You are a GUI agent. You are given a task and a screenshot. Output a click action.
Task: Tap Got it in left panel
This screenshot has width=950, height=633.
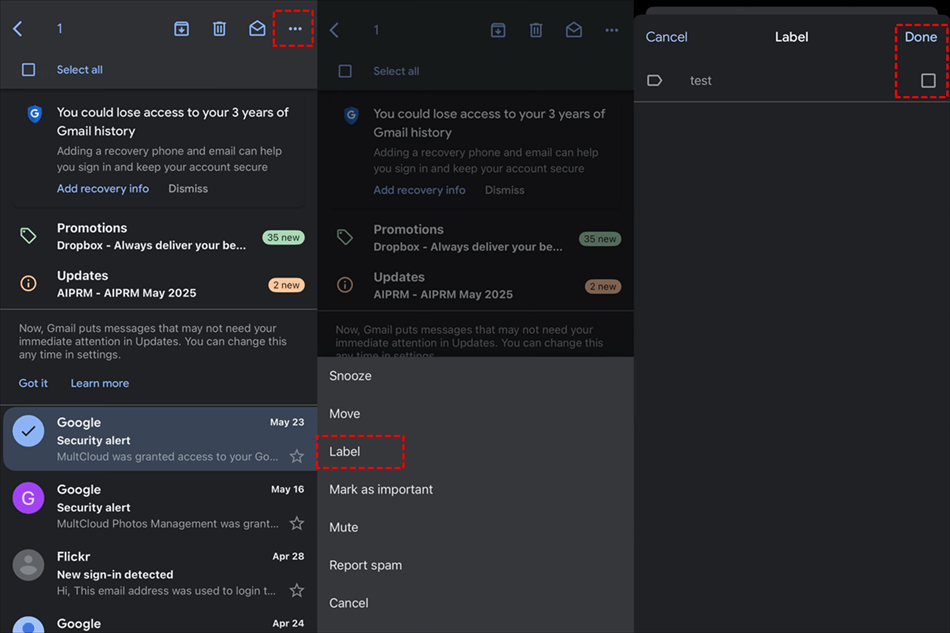tap(33, 383)
